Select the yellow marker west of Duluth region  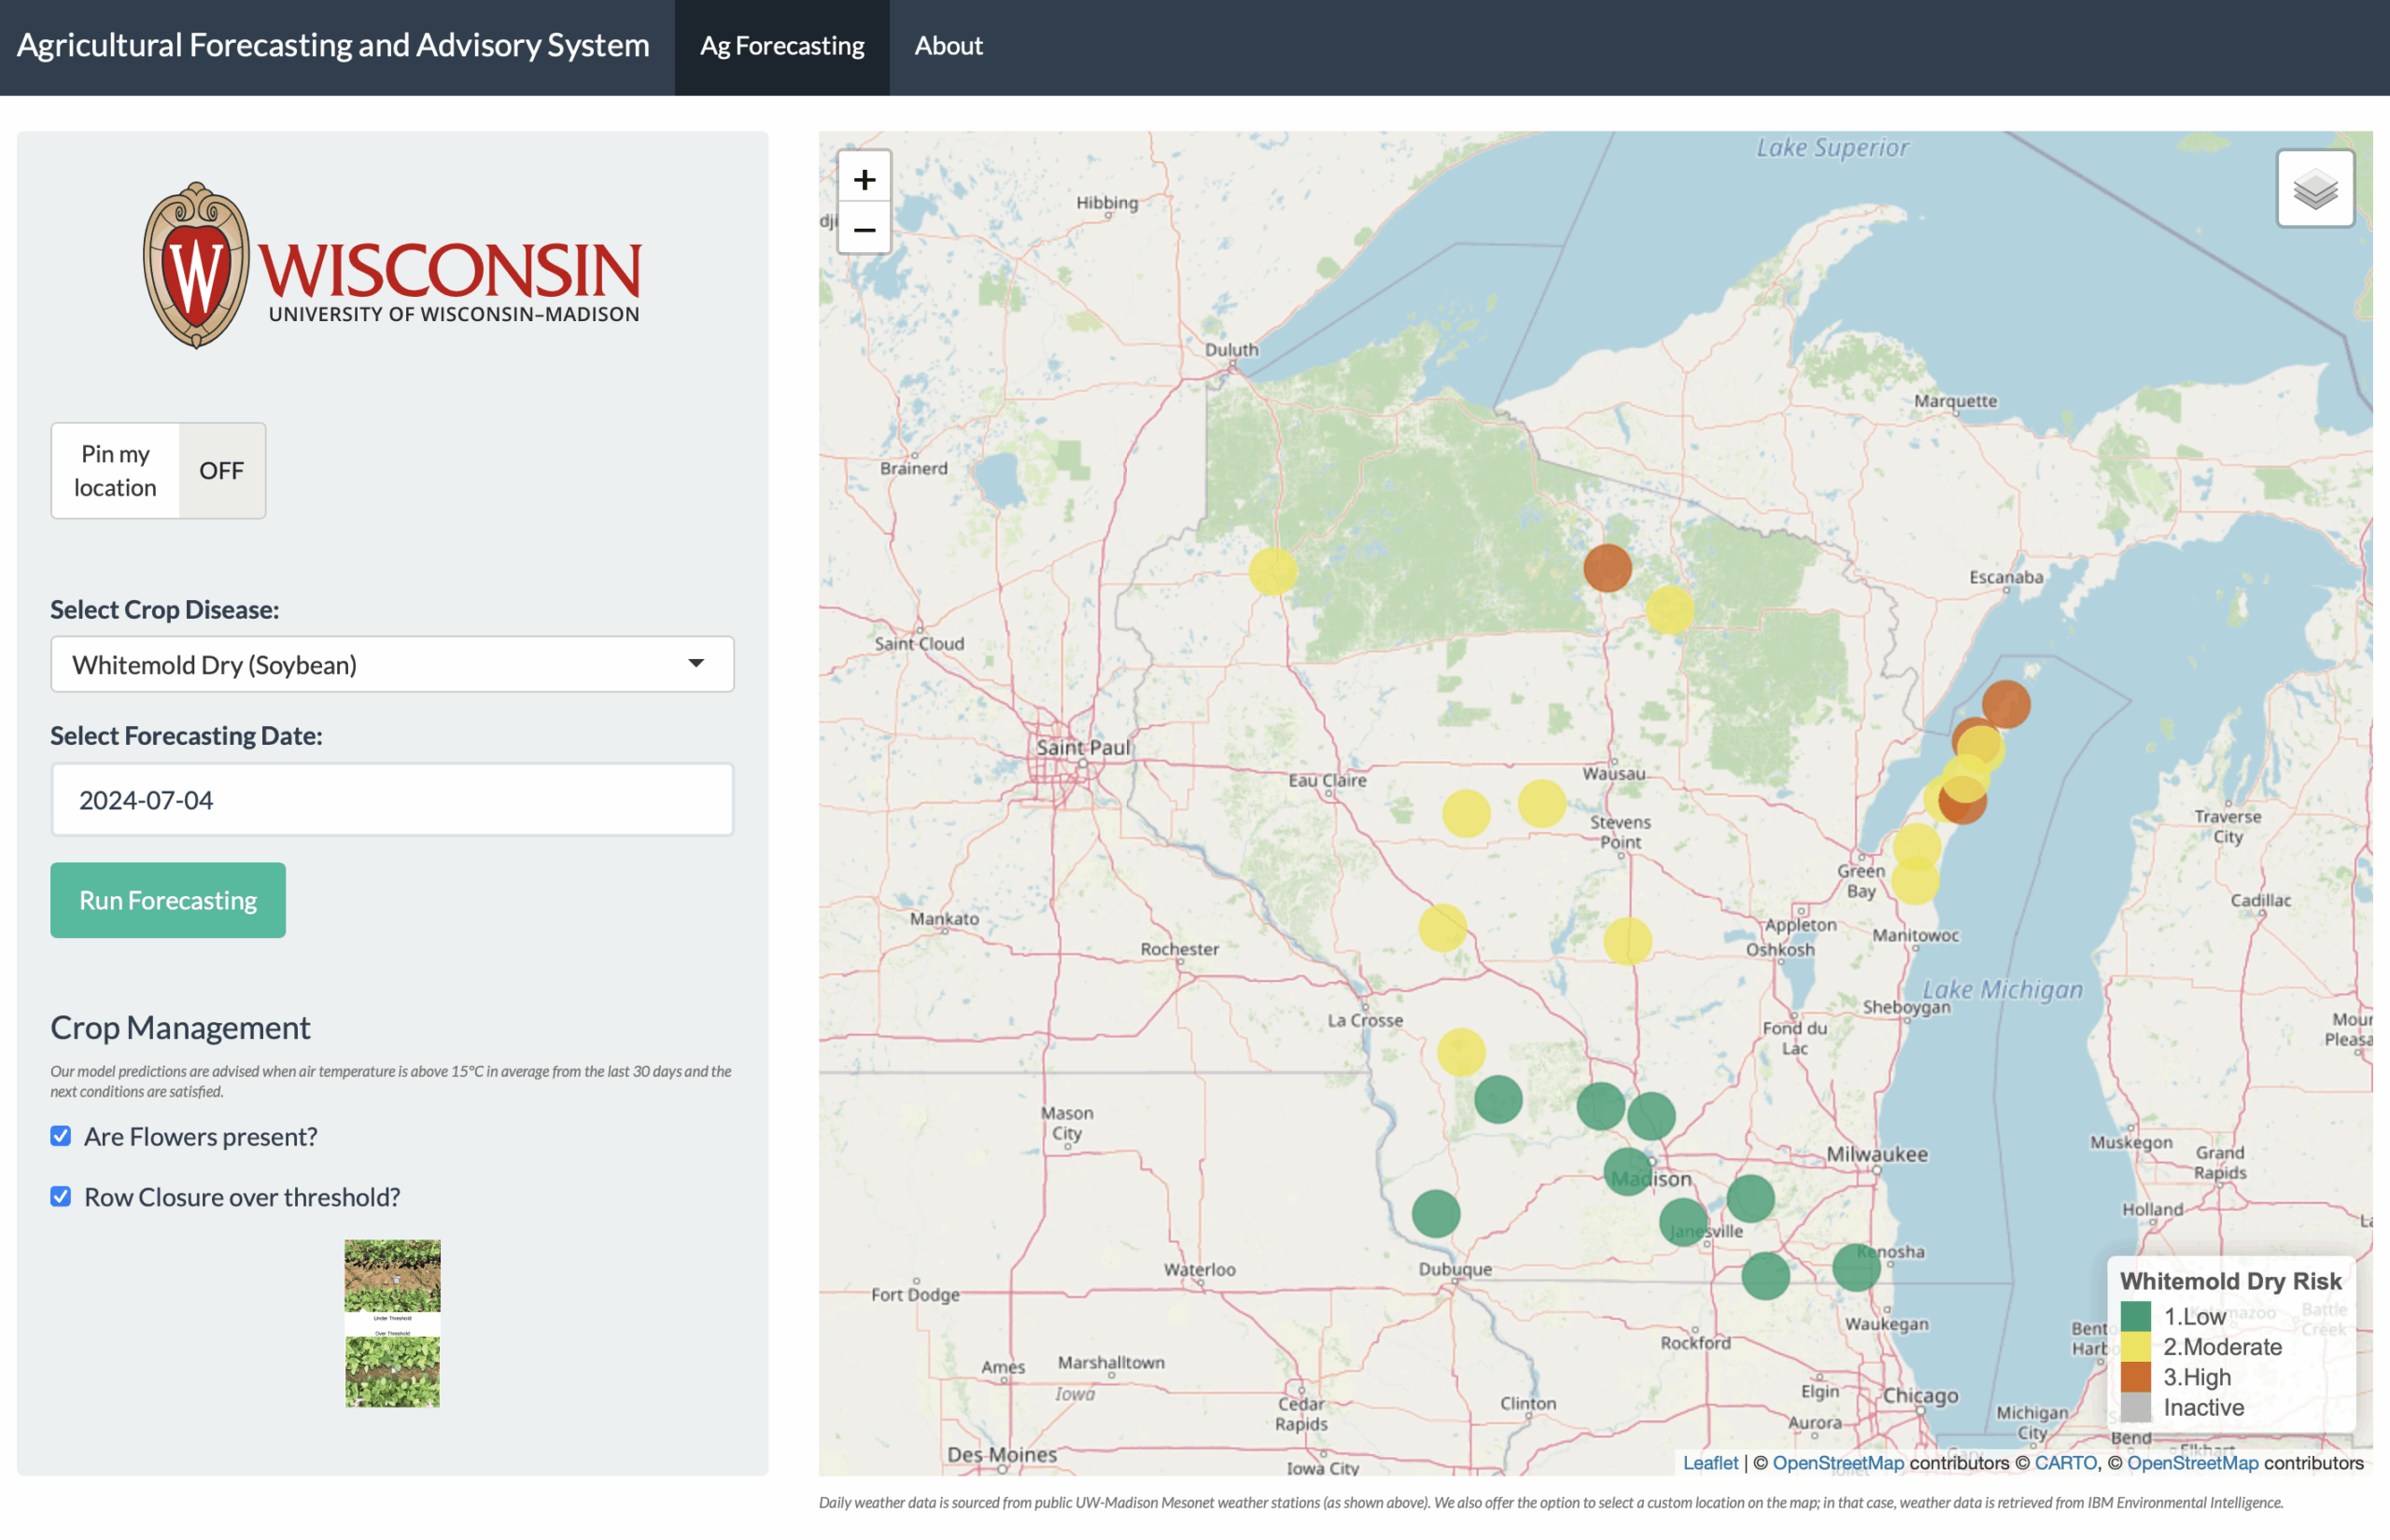(x=1273, y=572)
